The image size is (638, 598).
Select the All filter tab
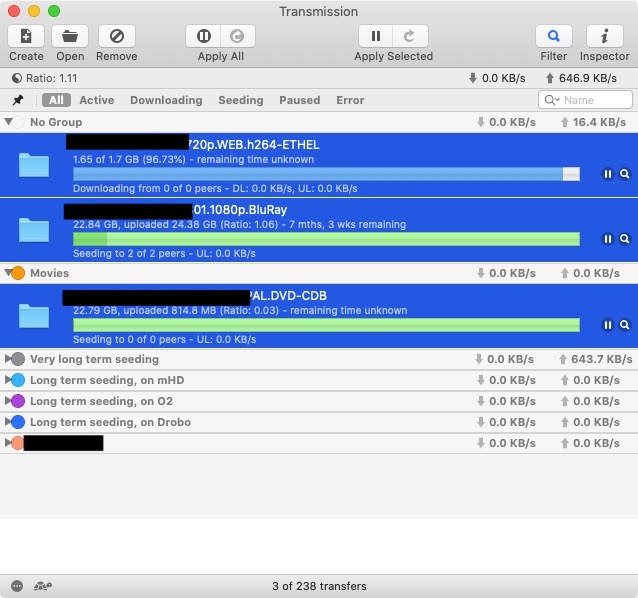tap(56, 100)
